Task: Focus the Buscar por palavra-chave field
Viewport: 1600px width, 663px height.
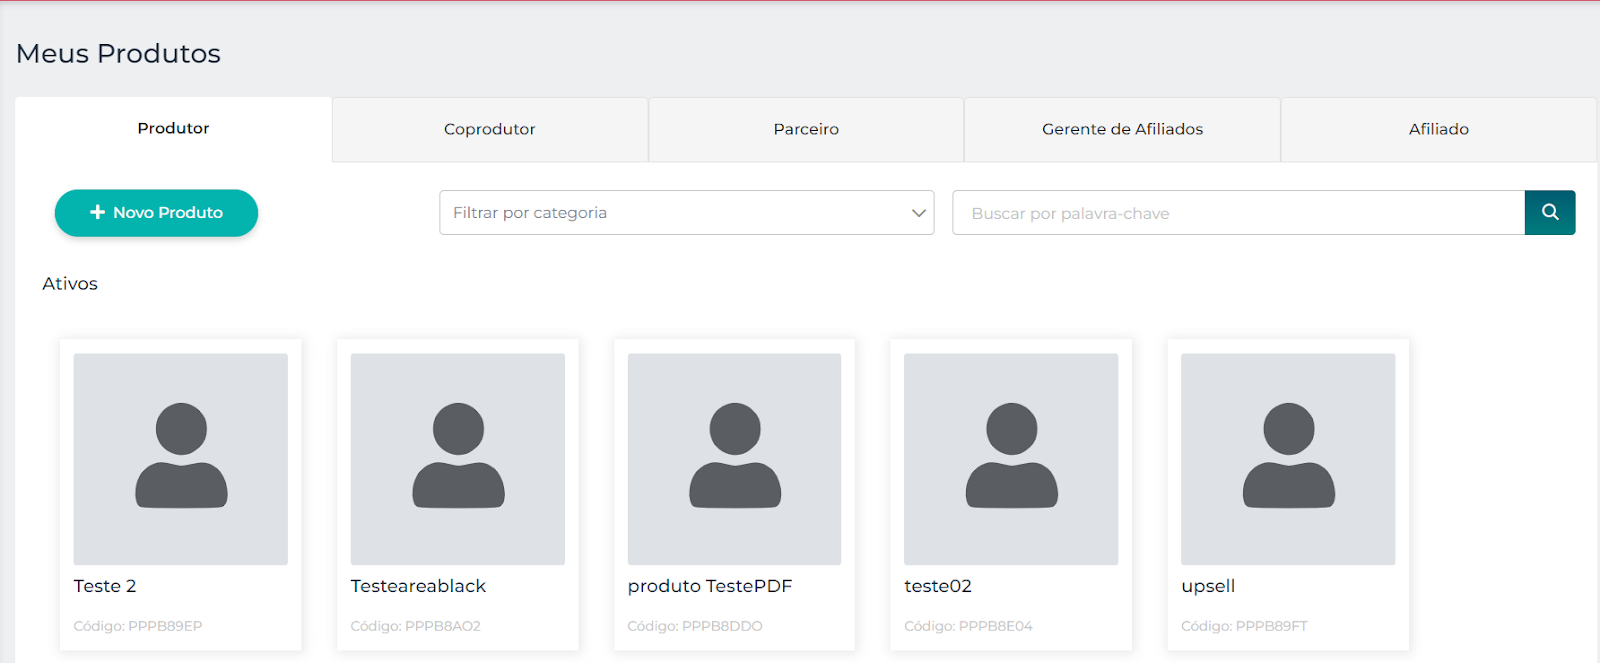Action: [1238, 212]
